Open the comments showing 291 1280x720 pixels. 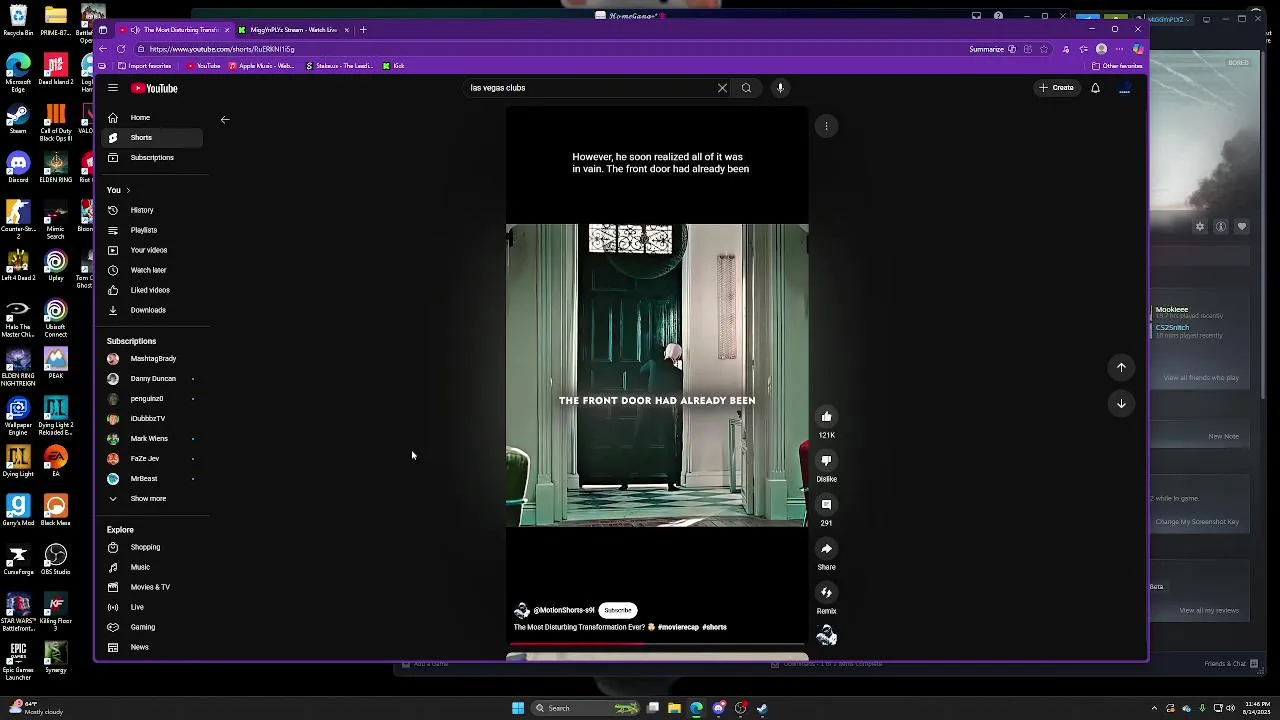coord(826,504)
